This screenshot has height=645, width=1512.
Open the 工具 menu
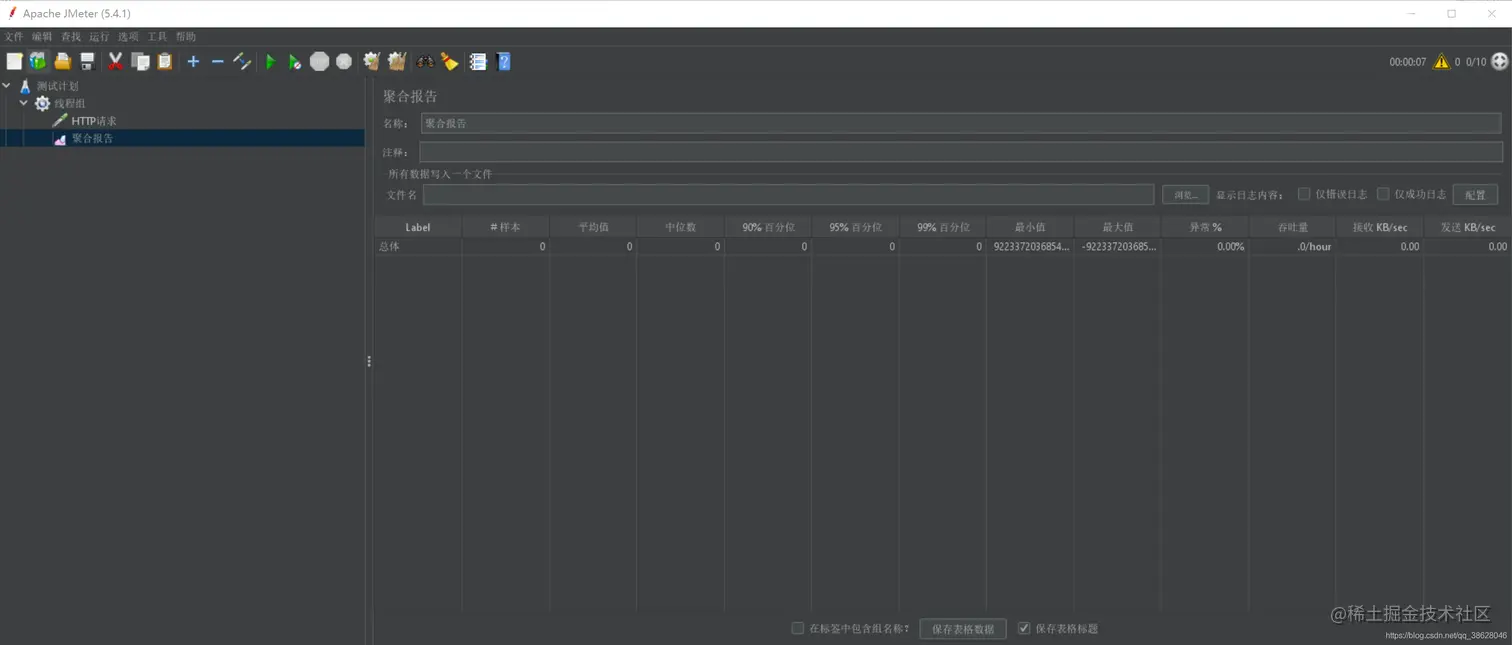point(157,37)
